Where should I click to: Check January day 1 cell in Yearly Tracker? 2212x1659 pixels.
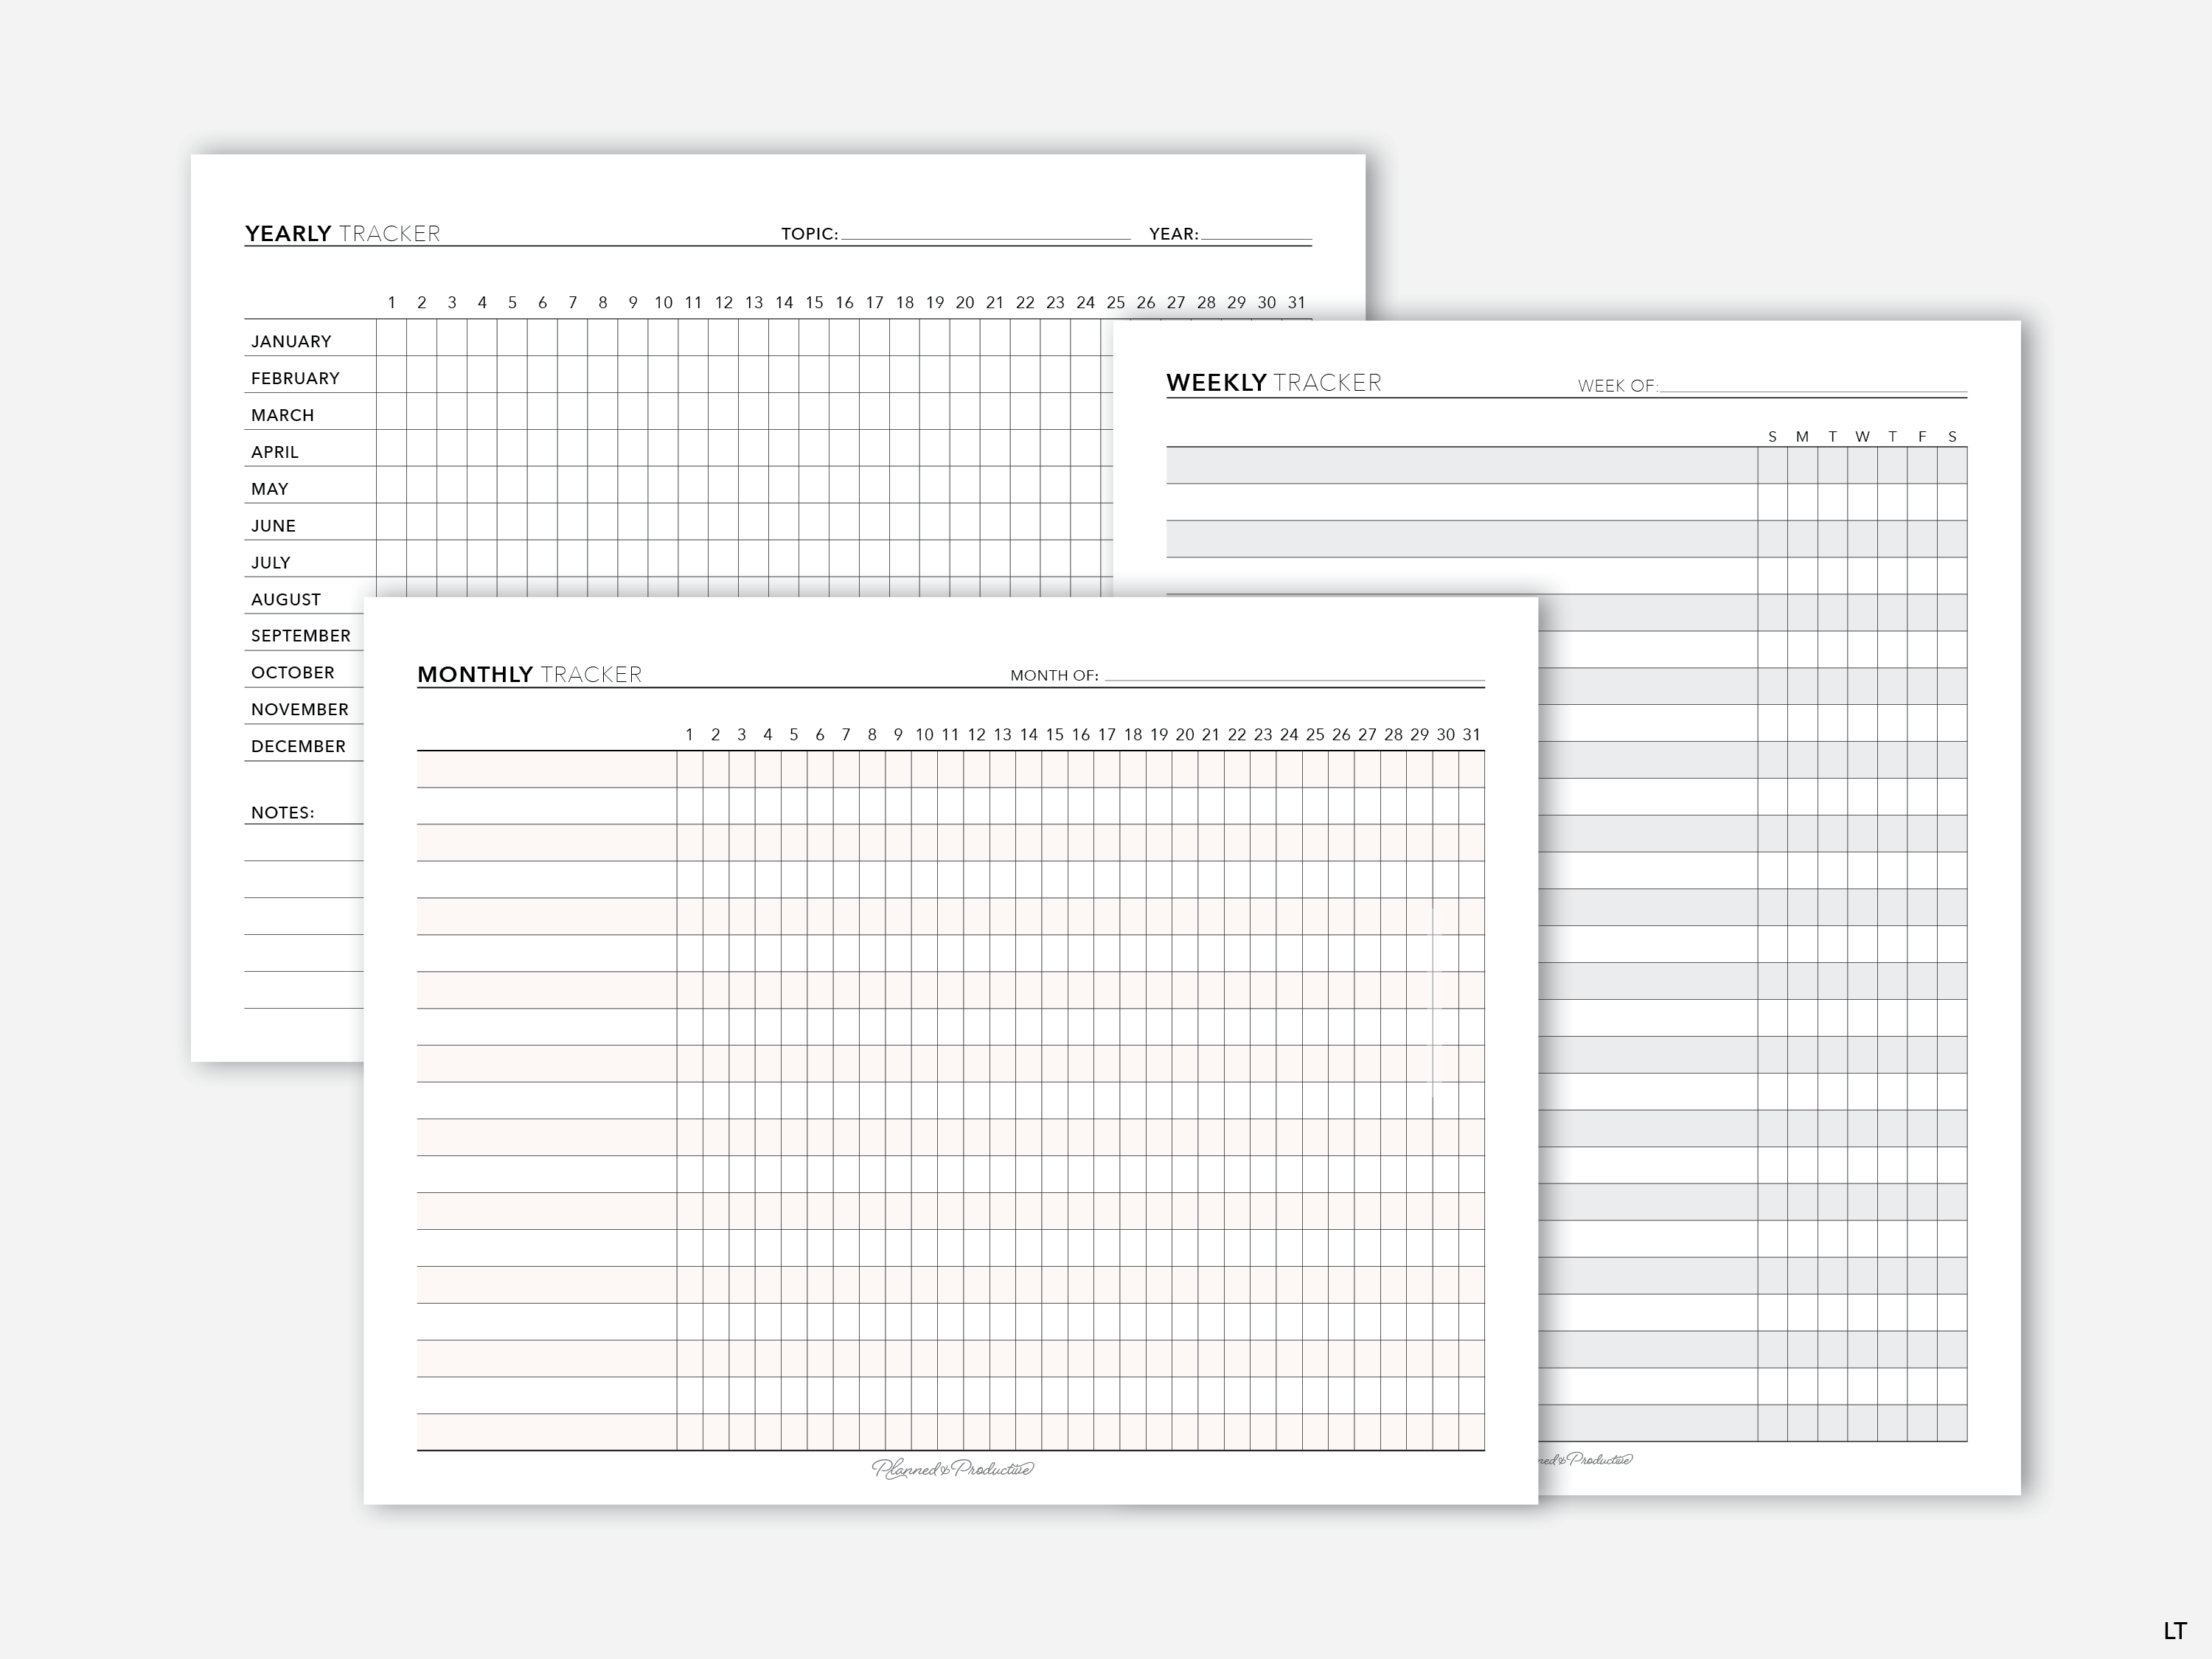click(x=391, y=338)
